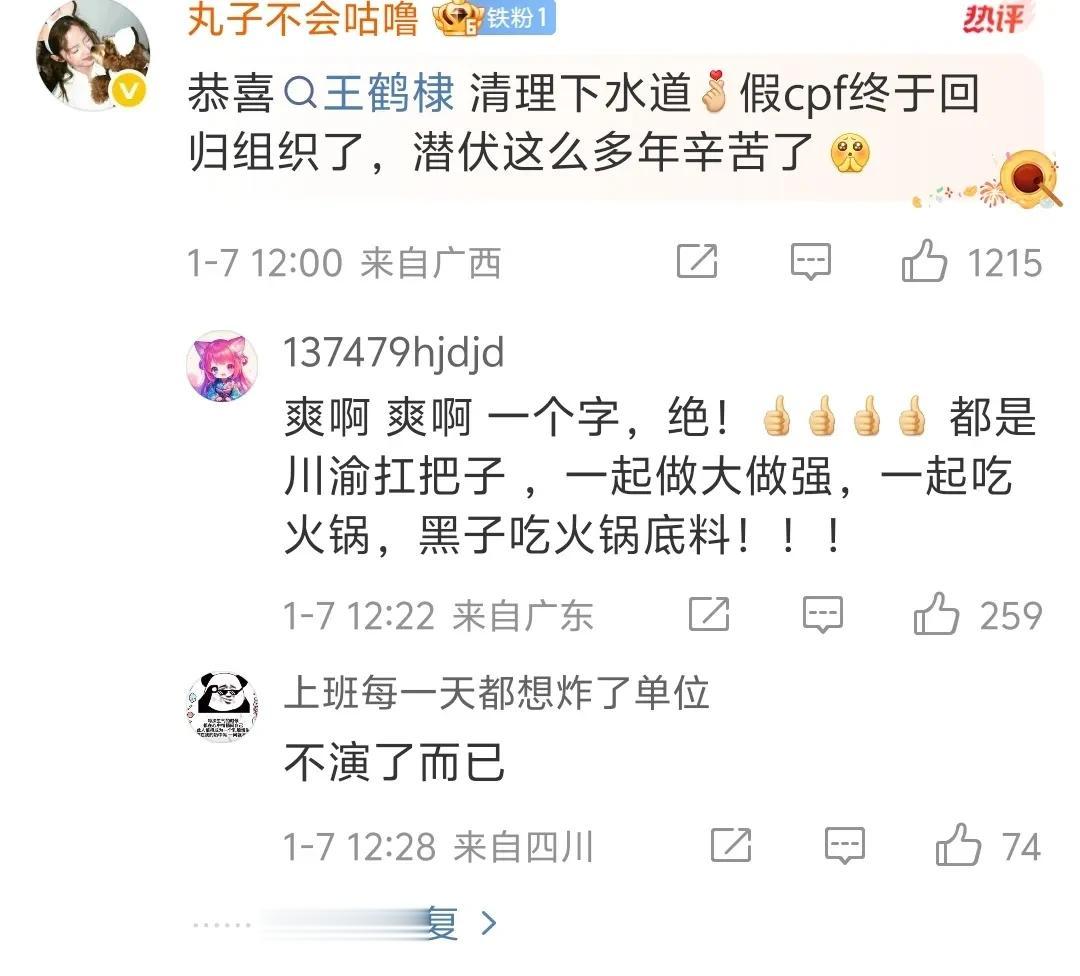
Task: View 丸子不会咕噜 profile avatar
Action: 92,55
